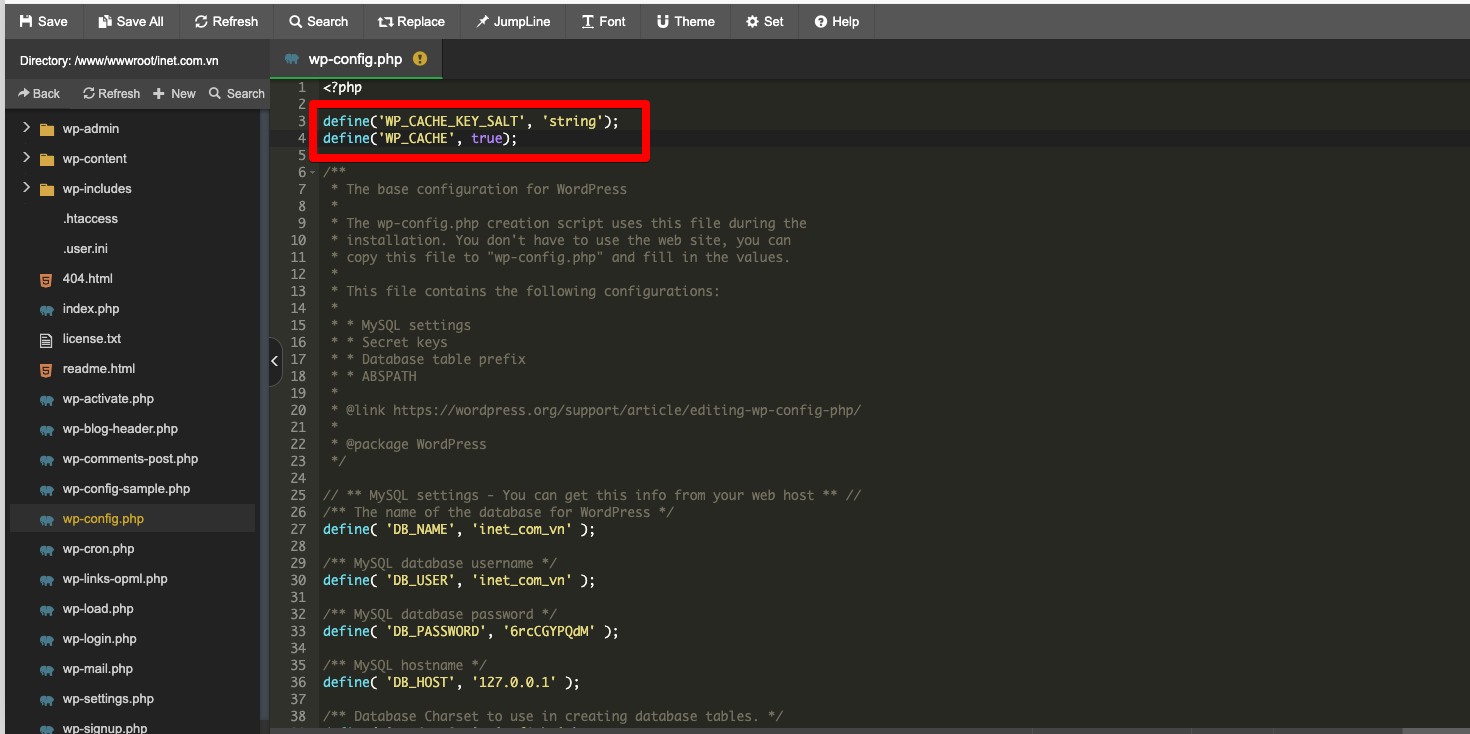Click the PHP icon beside wp-cron.php

(46, 549)
